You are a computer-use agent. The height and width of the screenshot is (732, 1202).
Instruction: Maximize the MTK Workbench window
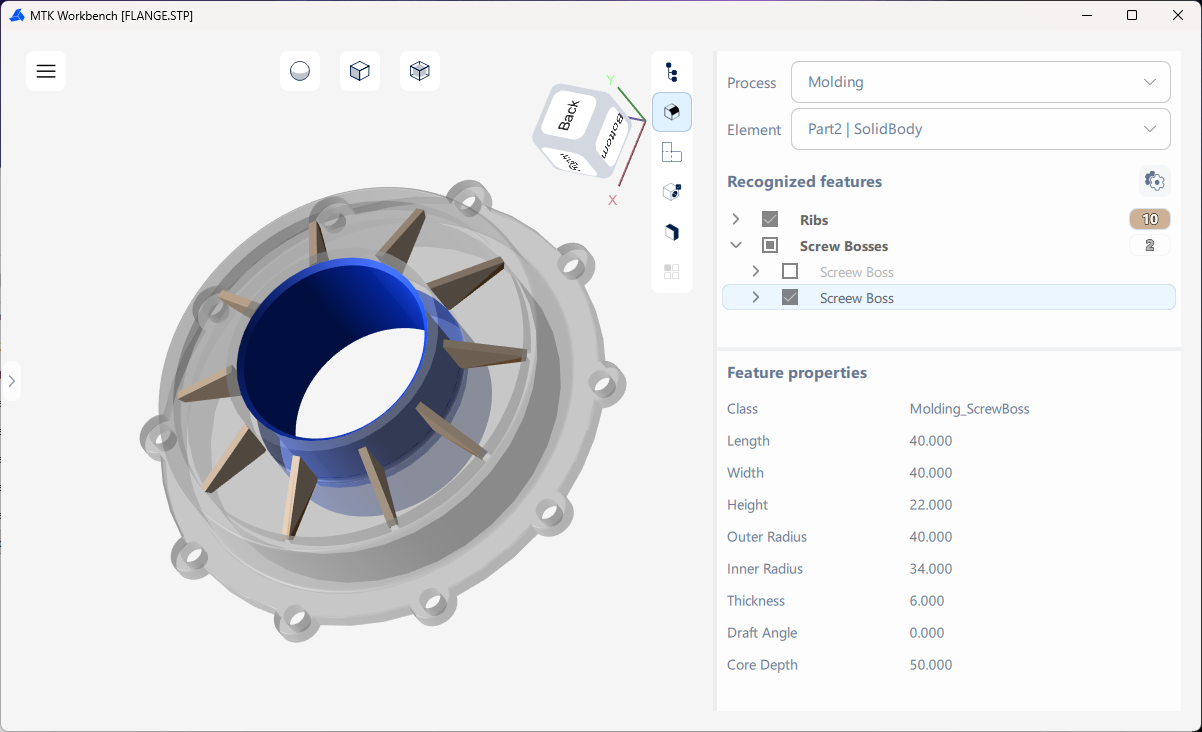click(1132, 15)
